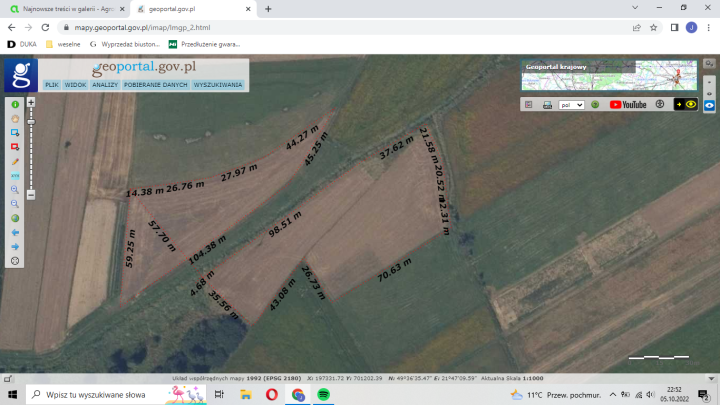Click the green info identify tool

(x=15, y=104)
